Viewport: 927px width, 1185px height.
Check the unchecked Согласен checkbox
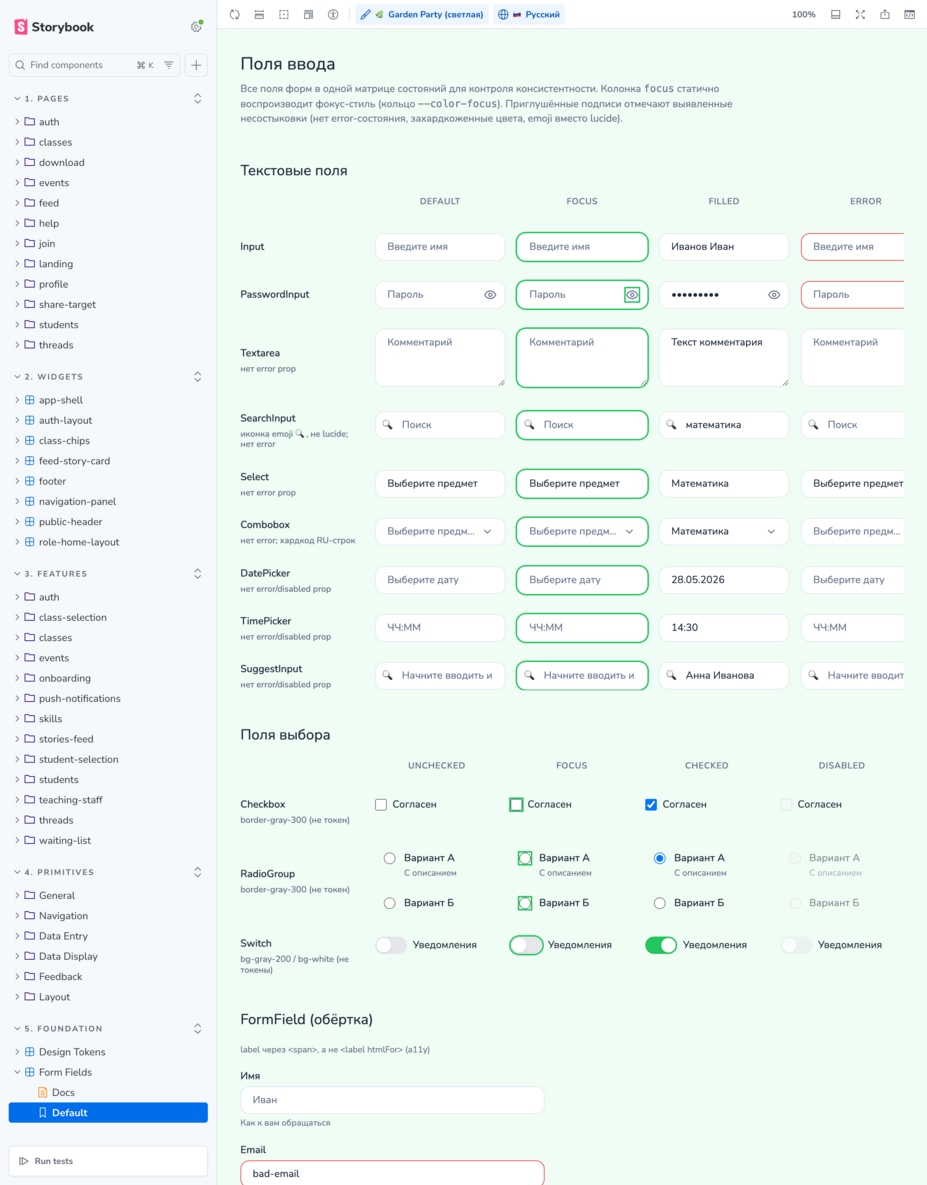[381, 805]
